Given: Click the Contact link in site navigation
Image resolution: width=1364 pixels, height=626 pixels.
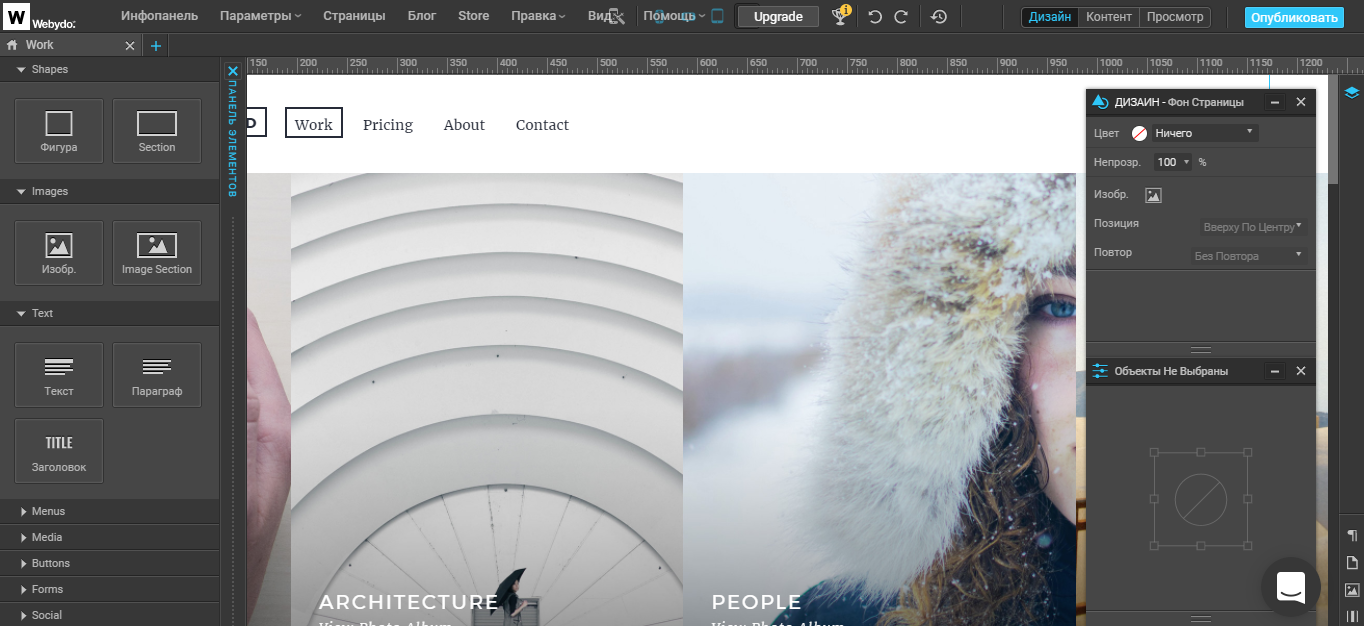Looking at the screenshot, I should click(542, 125).
